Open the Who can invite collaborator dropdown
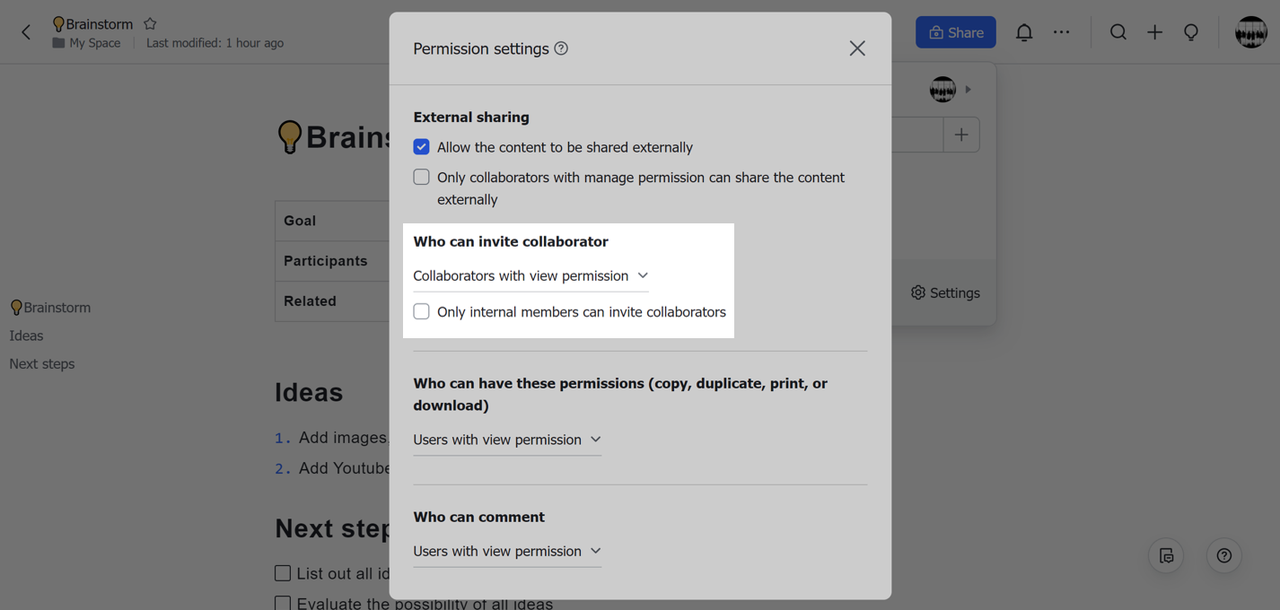The image size is (1280, 610). click(x=530, y=276)
